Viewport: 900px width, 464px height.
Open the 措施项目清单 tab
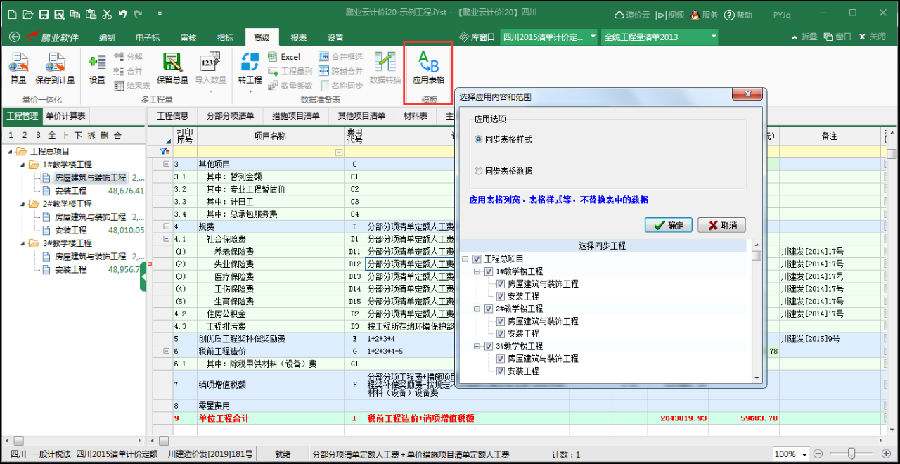coord(297,116)
